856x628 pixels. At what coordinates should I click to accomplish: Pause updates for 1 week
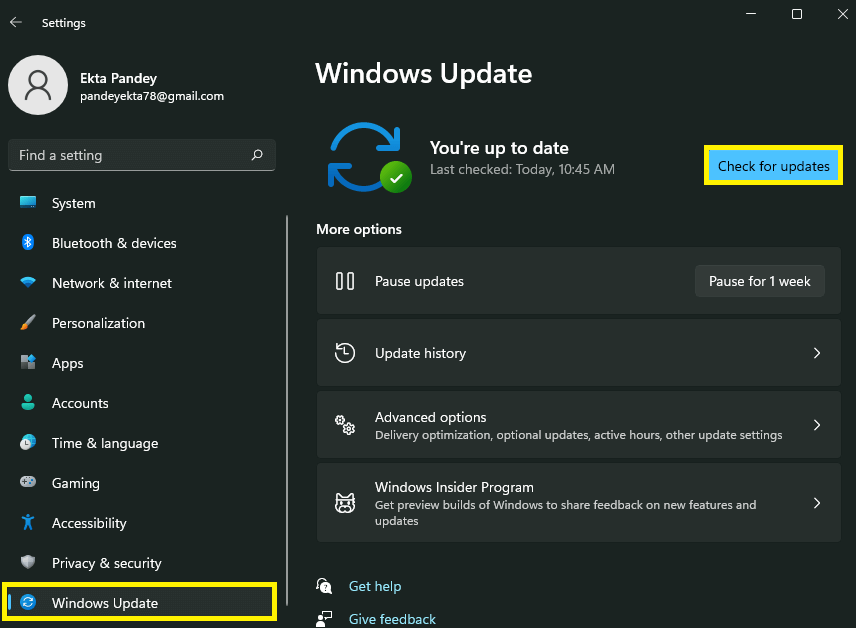[759, 281]
